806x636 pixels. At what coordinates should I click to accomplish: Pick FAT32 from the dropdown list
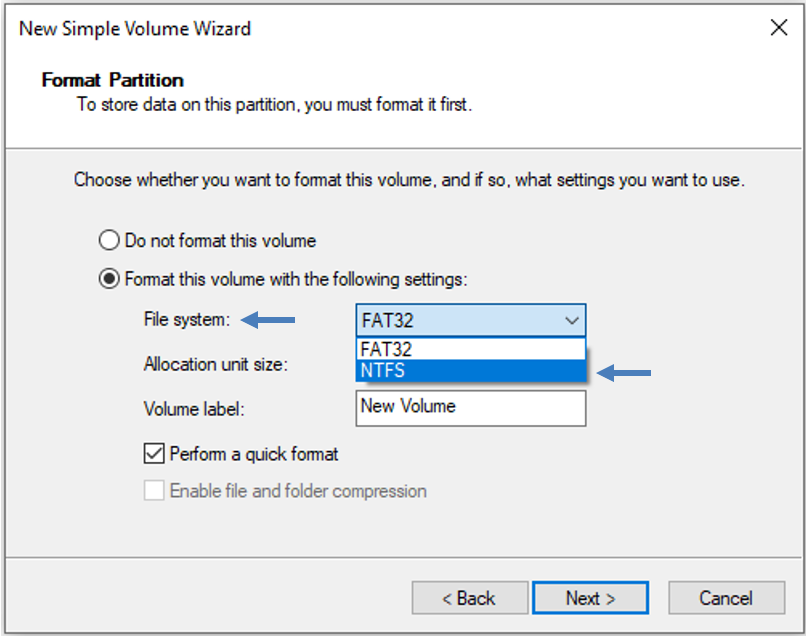pos(470,349)
